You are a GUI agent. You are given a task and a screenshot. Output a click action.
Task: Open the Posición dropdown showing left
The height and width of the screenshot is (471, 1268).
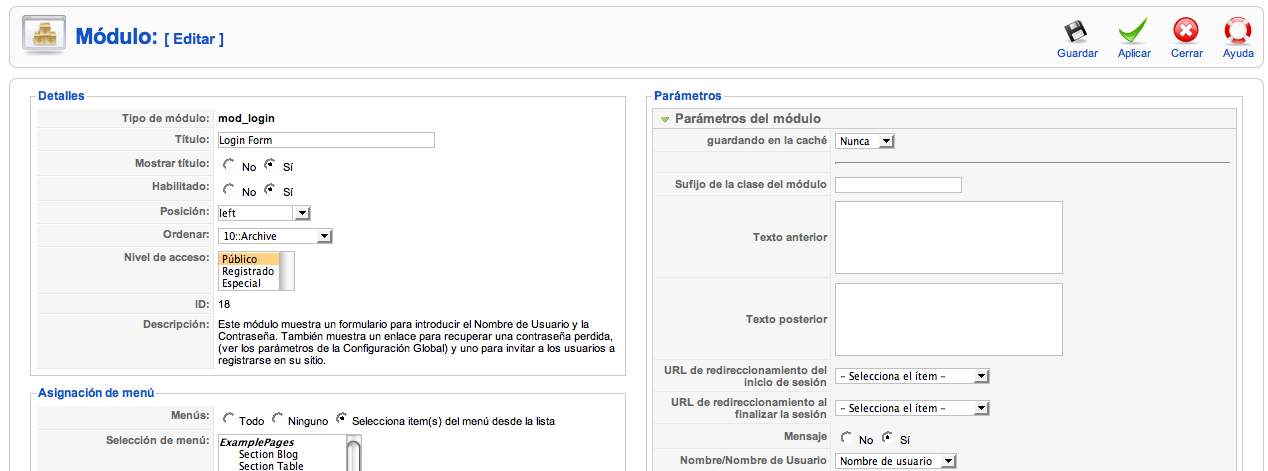[x=264, y=213]
